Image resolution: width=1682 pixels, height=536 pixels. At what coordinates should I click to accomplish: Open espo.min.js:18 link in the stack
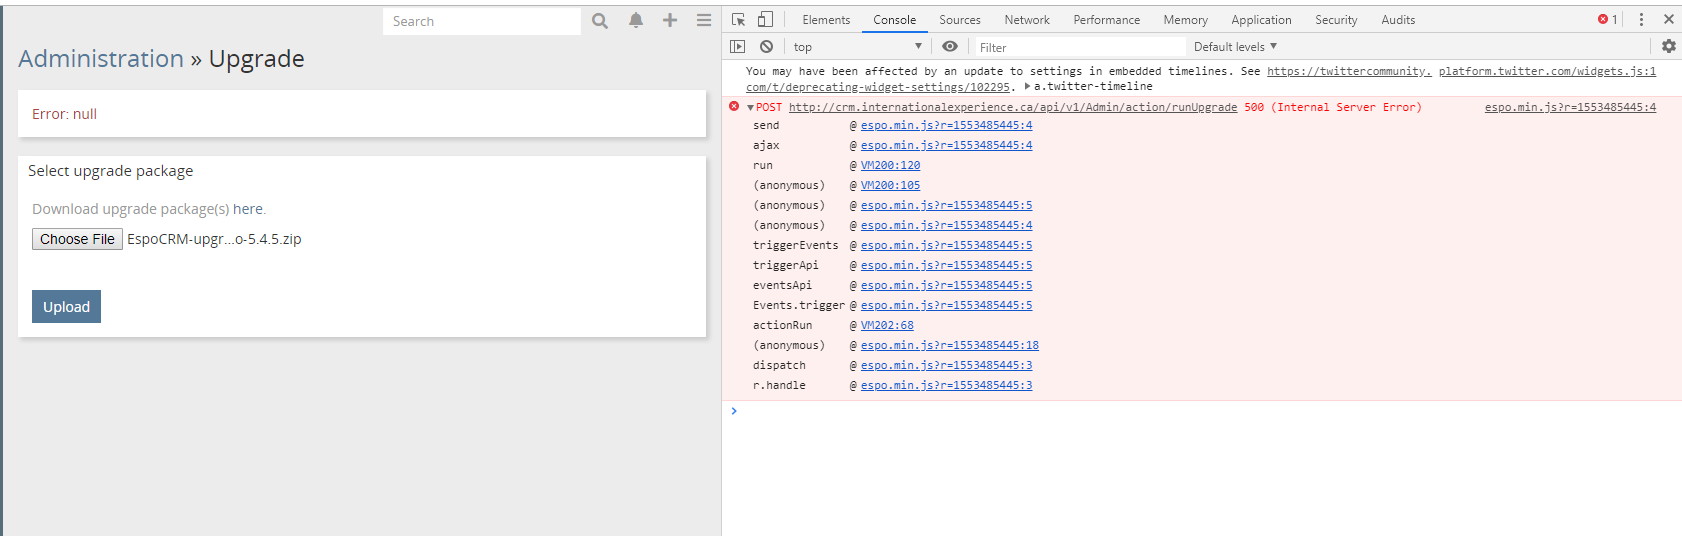(950, 345)
